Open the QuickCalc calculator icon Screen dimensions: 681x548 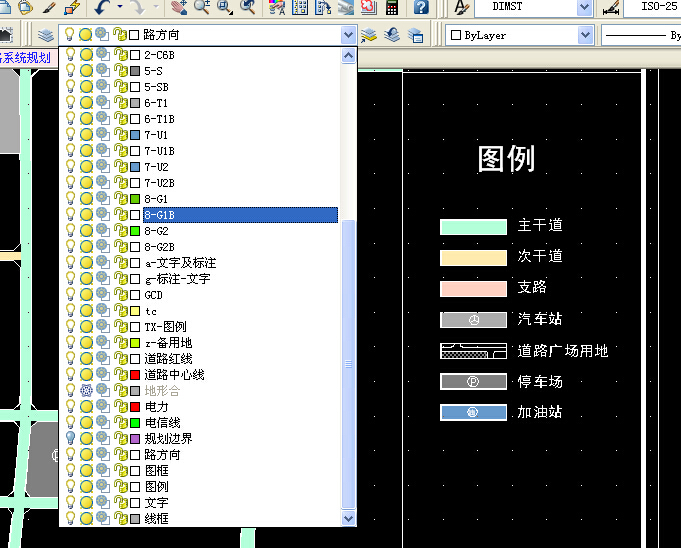pyautogui.click(x=392, y=7)
